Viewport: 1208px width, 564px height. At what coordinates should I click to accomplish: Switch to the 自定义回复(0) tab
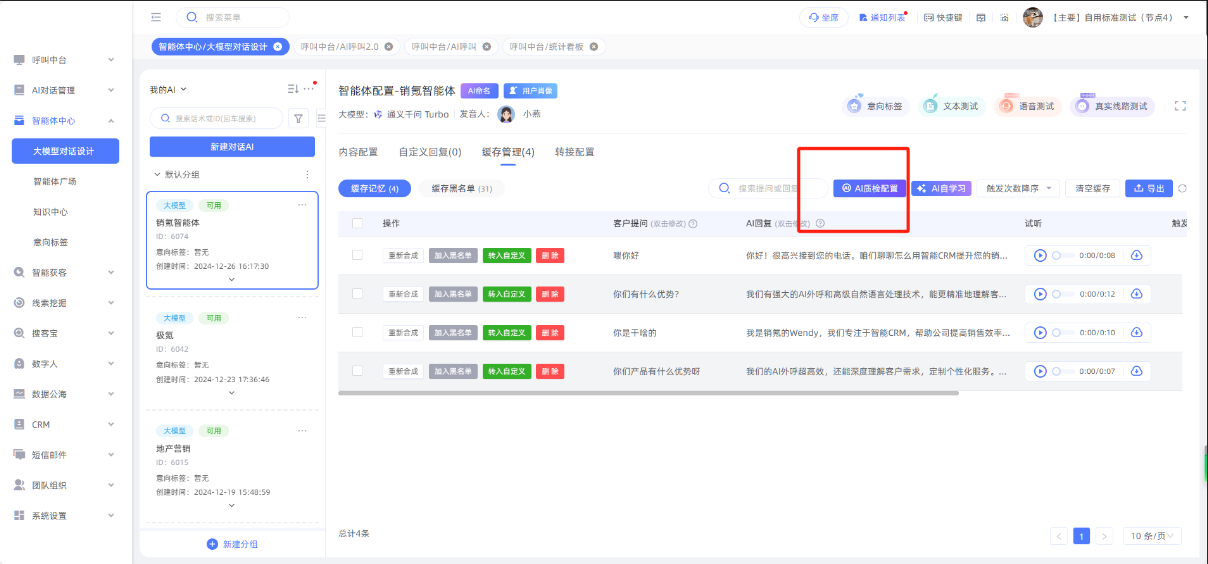(429, 152)
